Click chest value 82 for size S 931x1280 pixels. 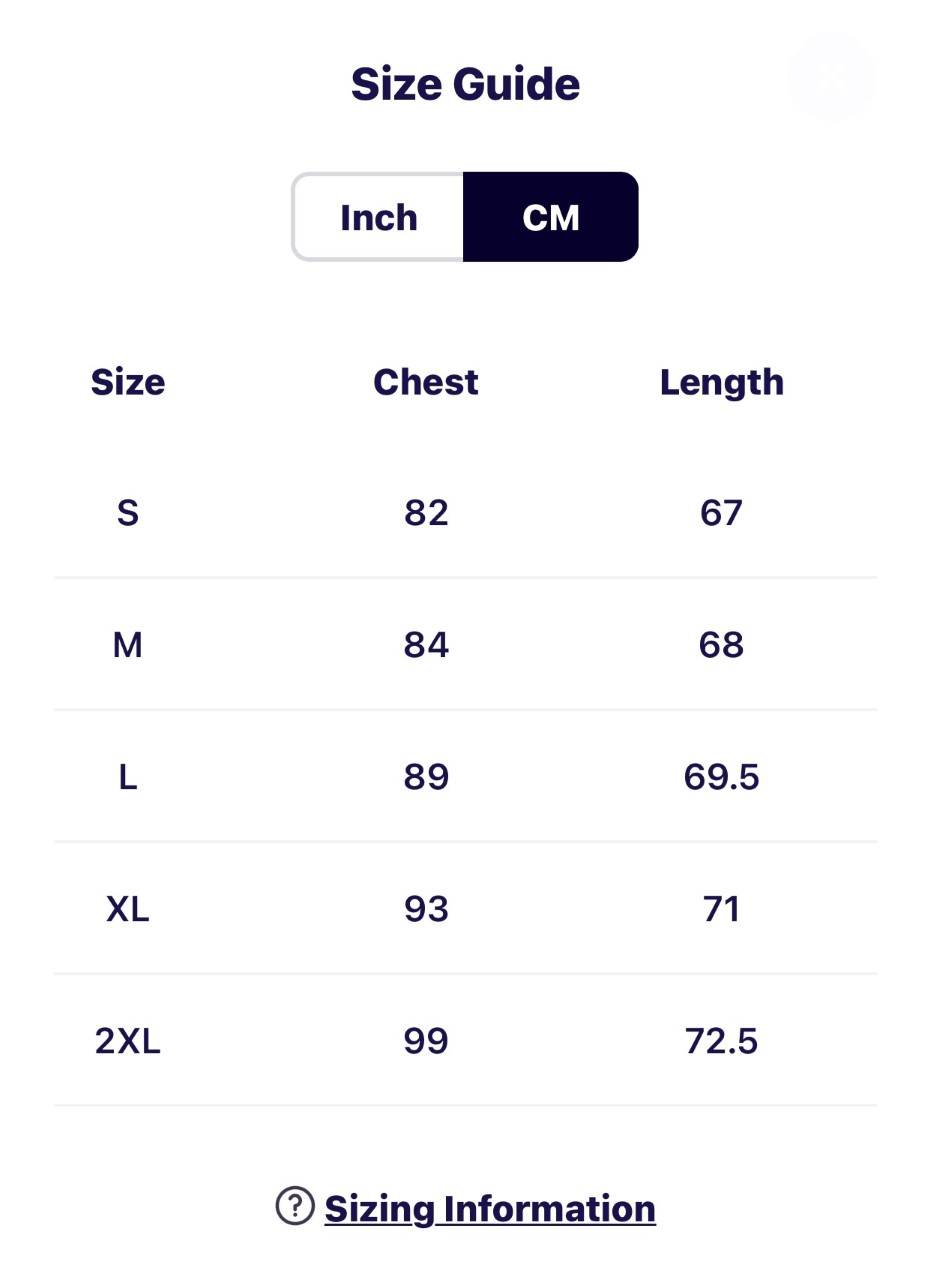(x=426, y=513)
